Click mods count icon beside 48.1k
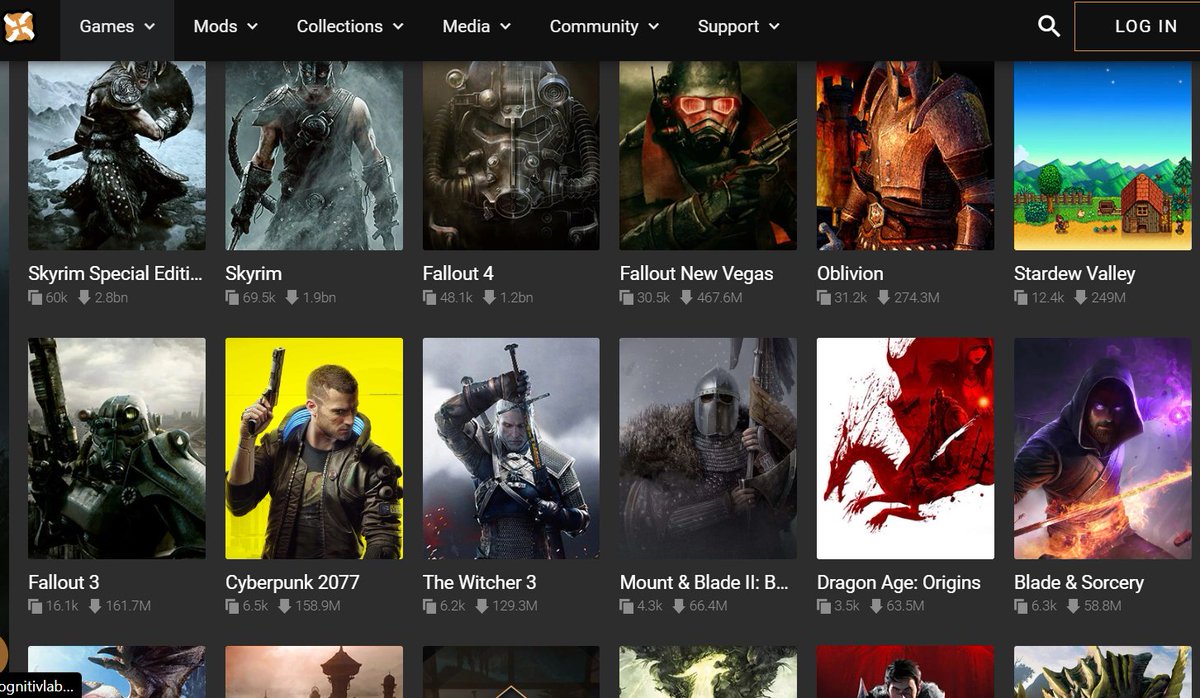1200x698 pixels. pos(430,298)
